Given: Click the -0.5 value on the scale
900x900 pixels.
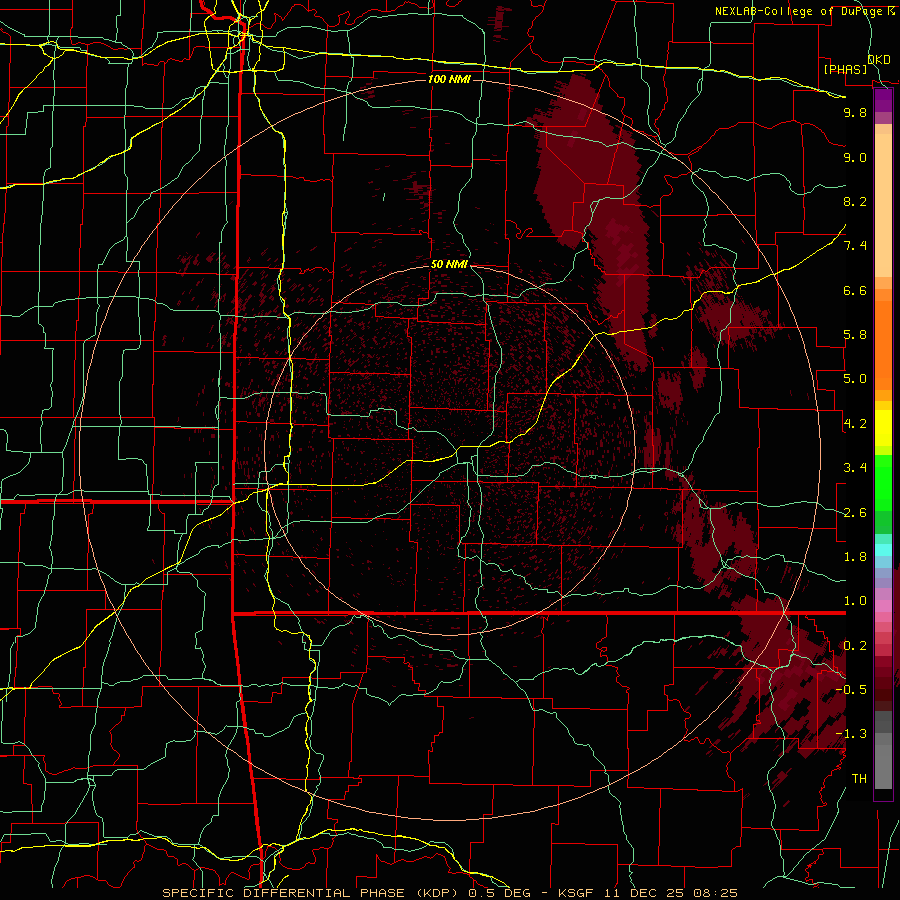Looking at the screenshot, I should click(851, 690).
